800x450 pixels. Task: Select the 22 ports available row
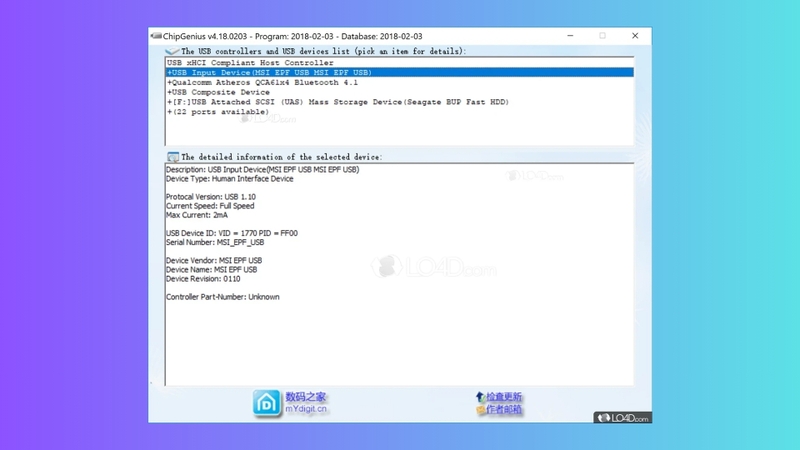point(399,112)
